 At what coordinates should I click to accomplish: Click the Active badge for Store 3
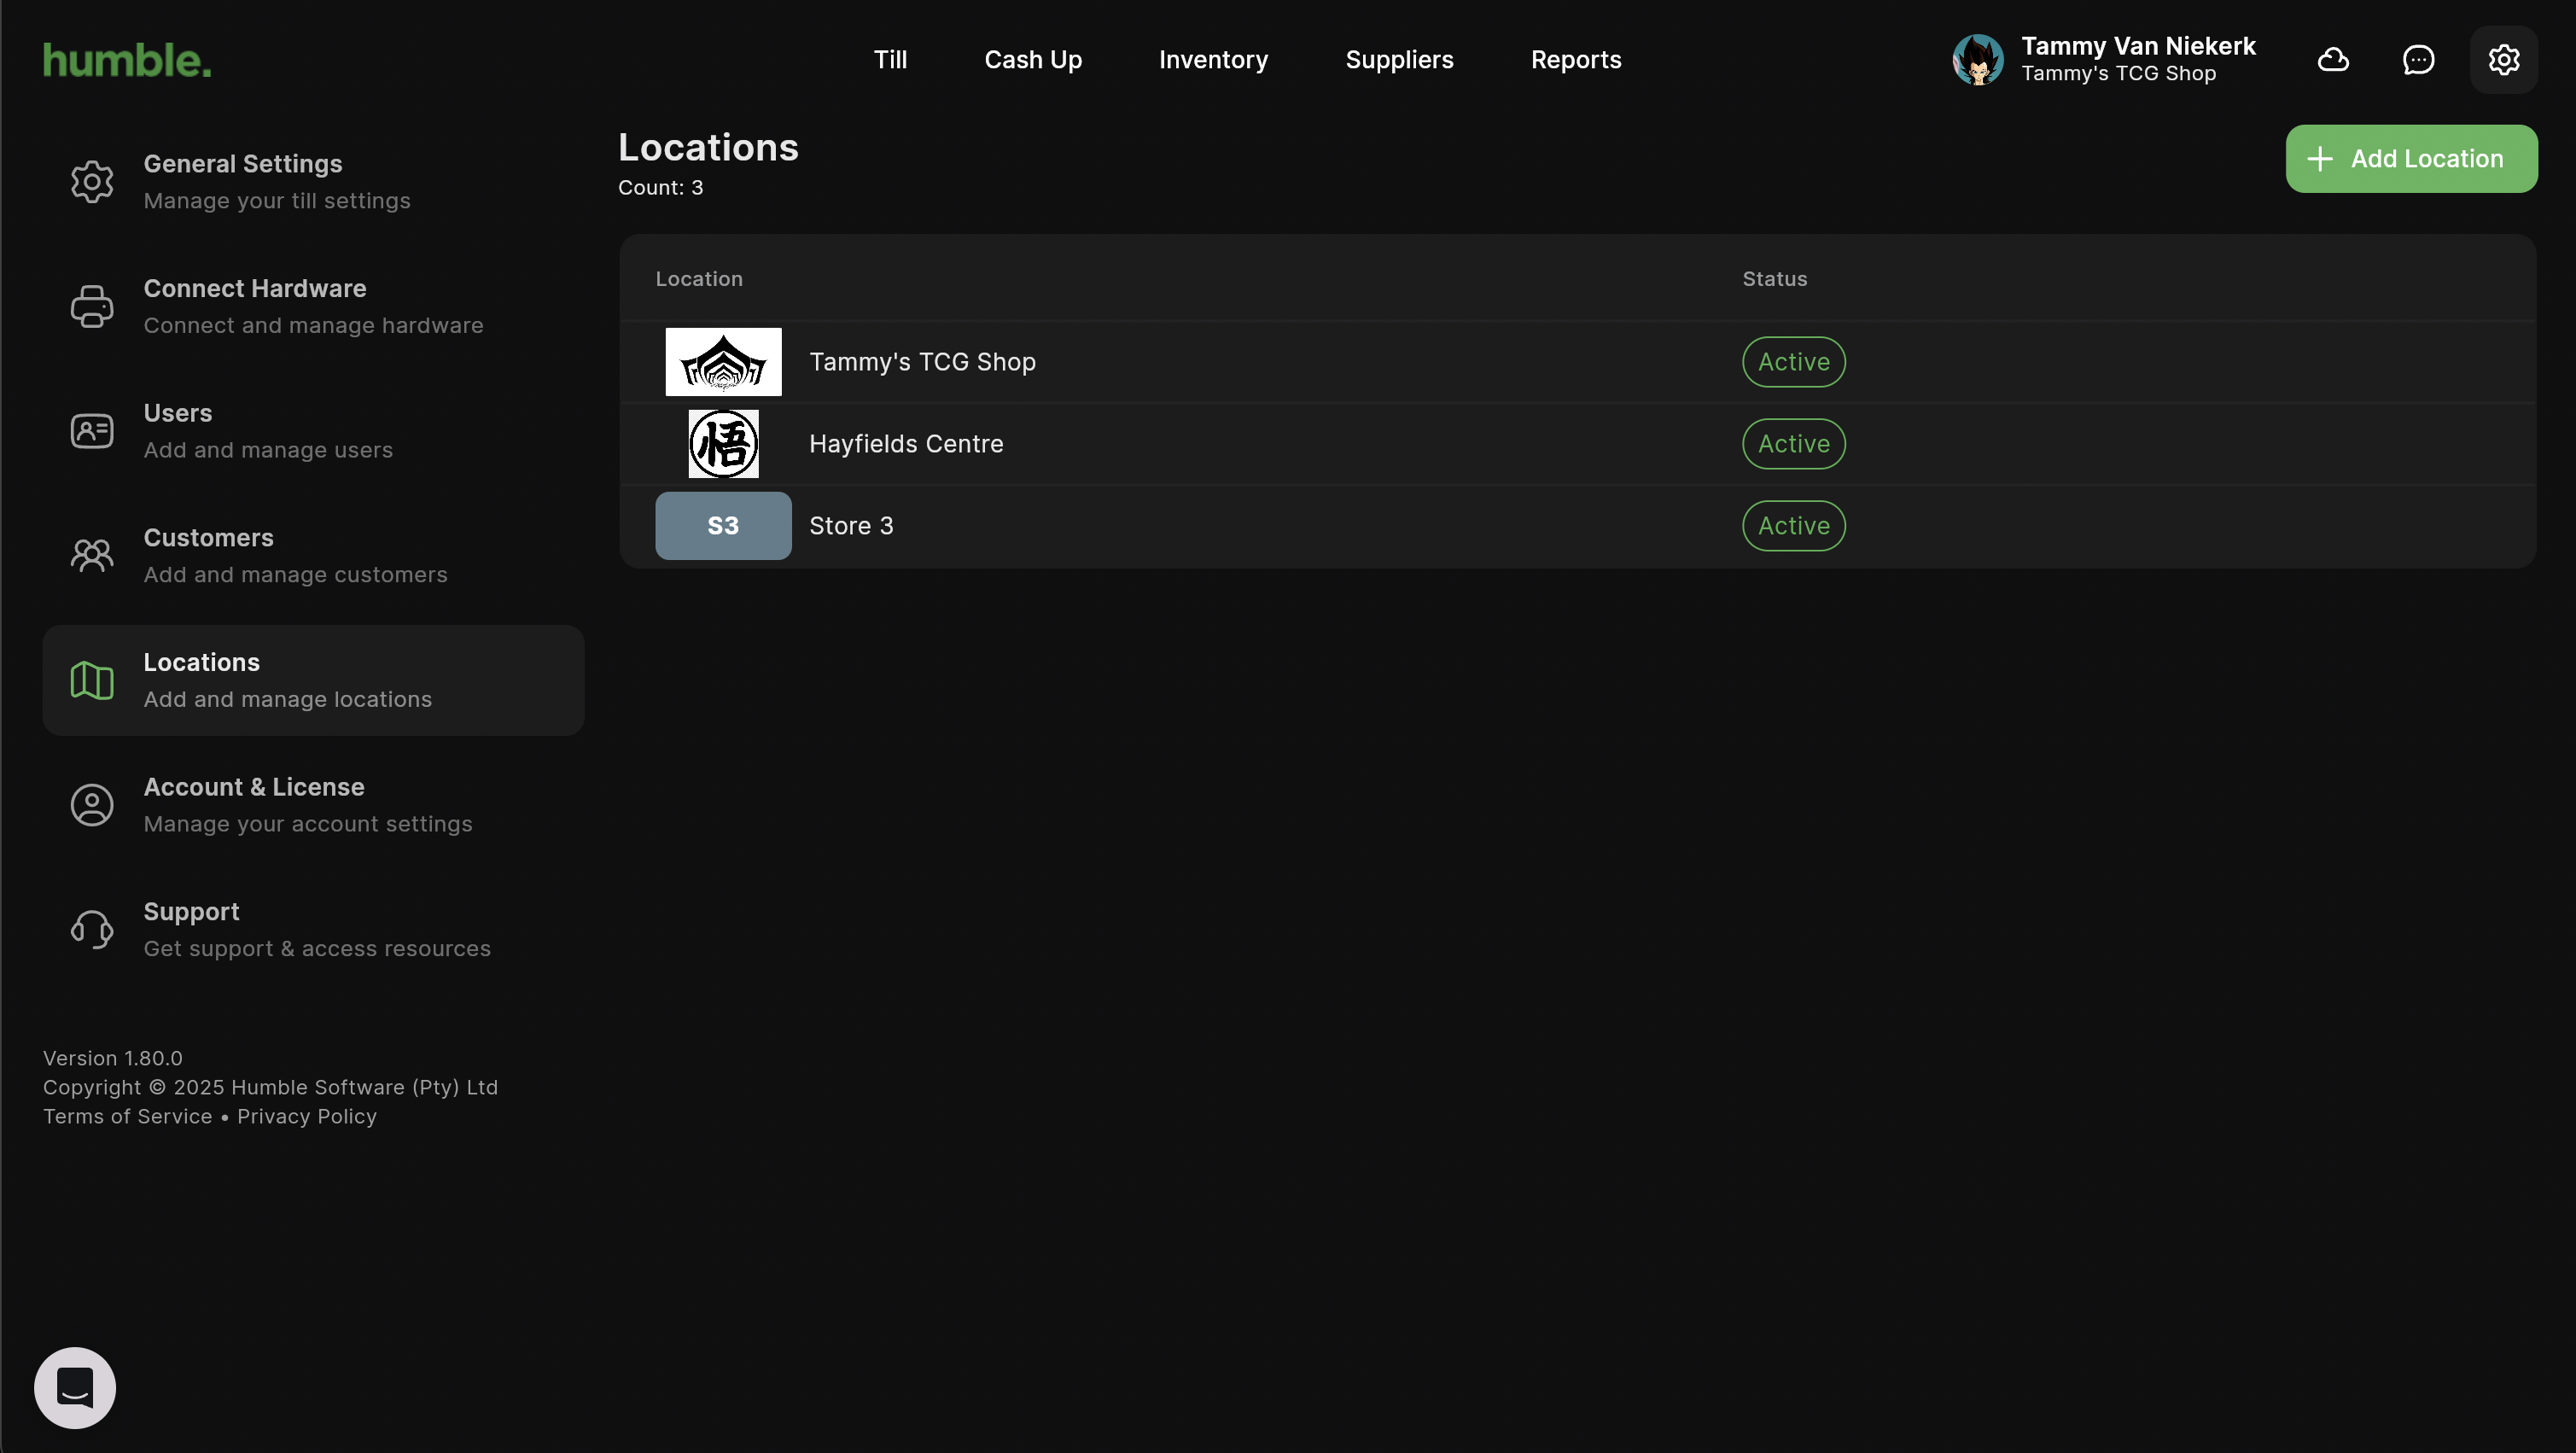coord(1793,526)
